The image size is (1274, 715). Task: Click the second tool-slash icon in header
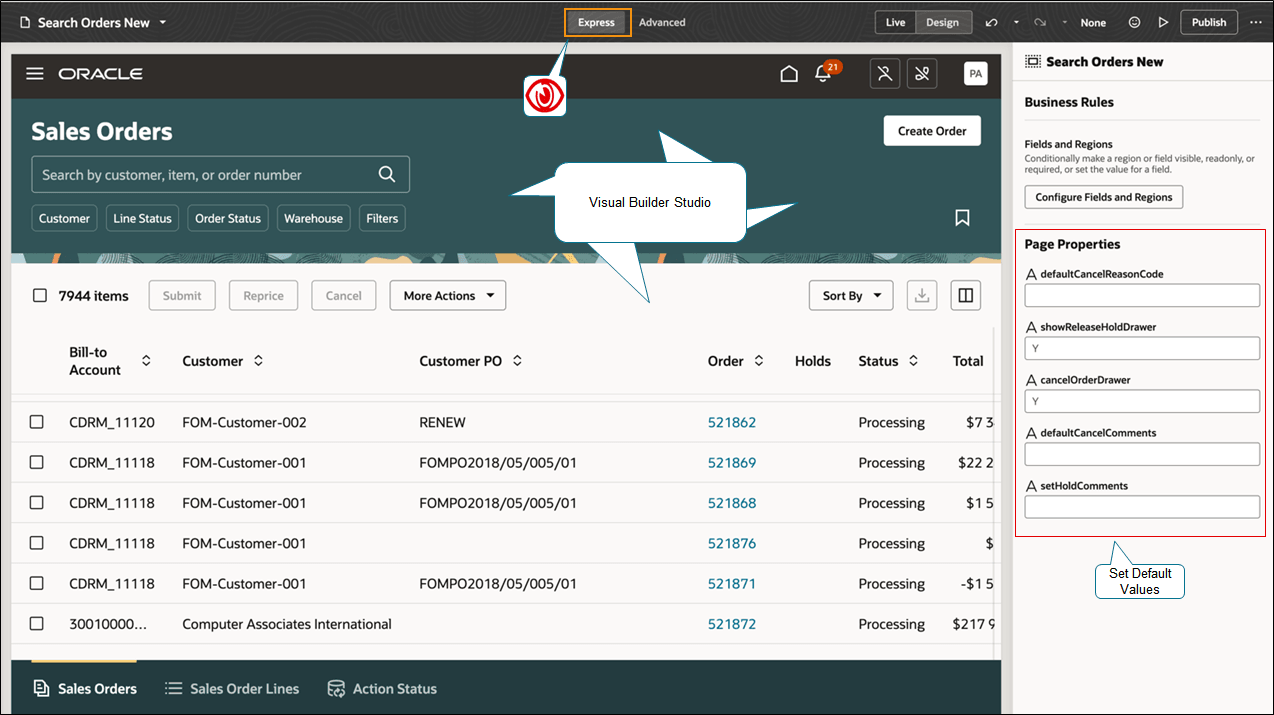(922, 74)
